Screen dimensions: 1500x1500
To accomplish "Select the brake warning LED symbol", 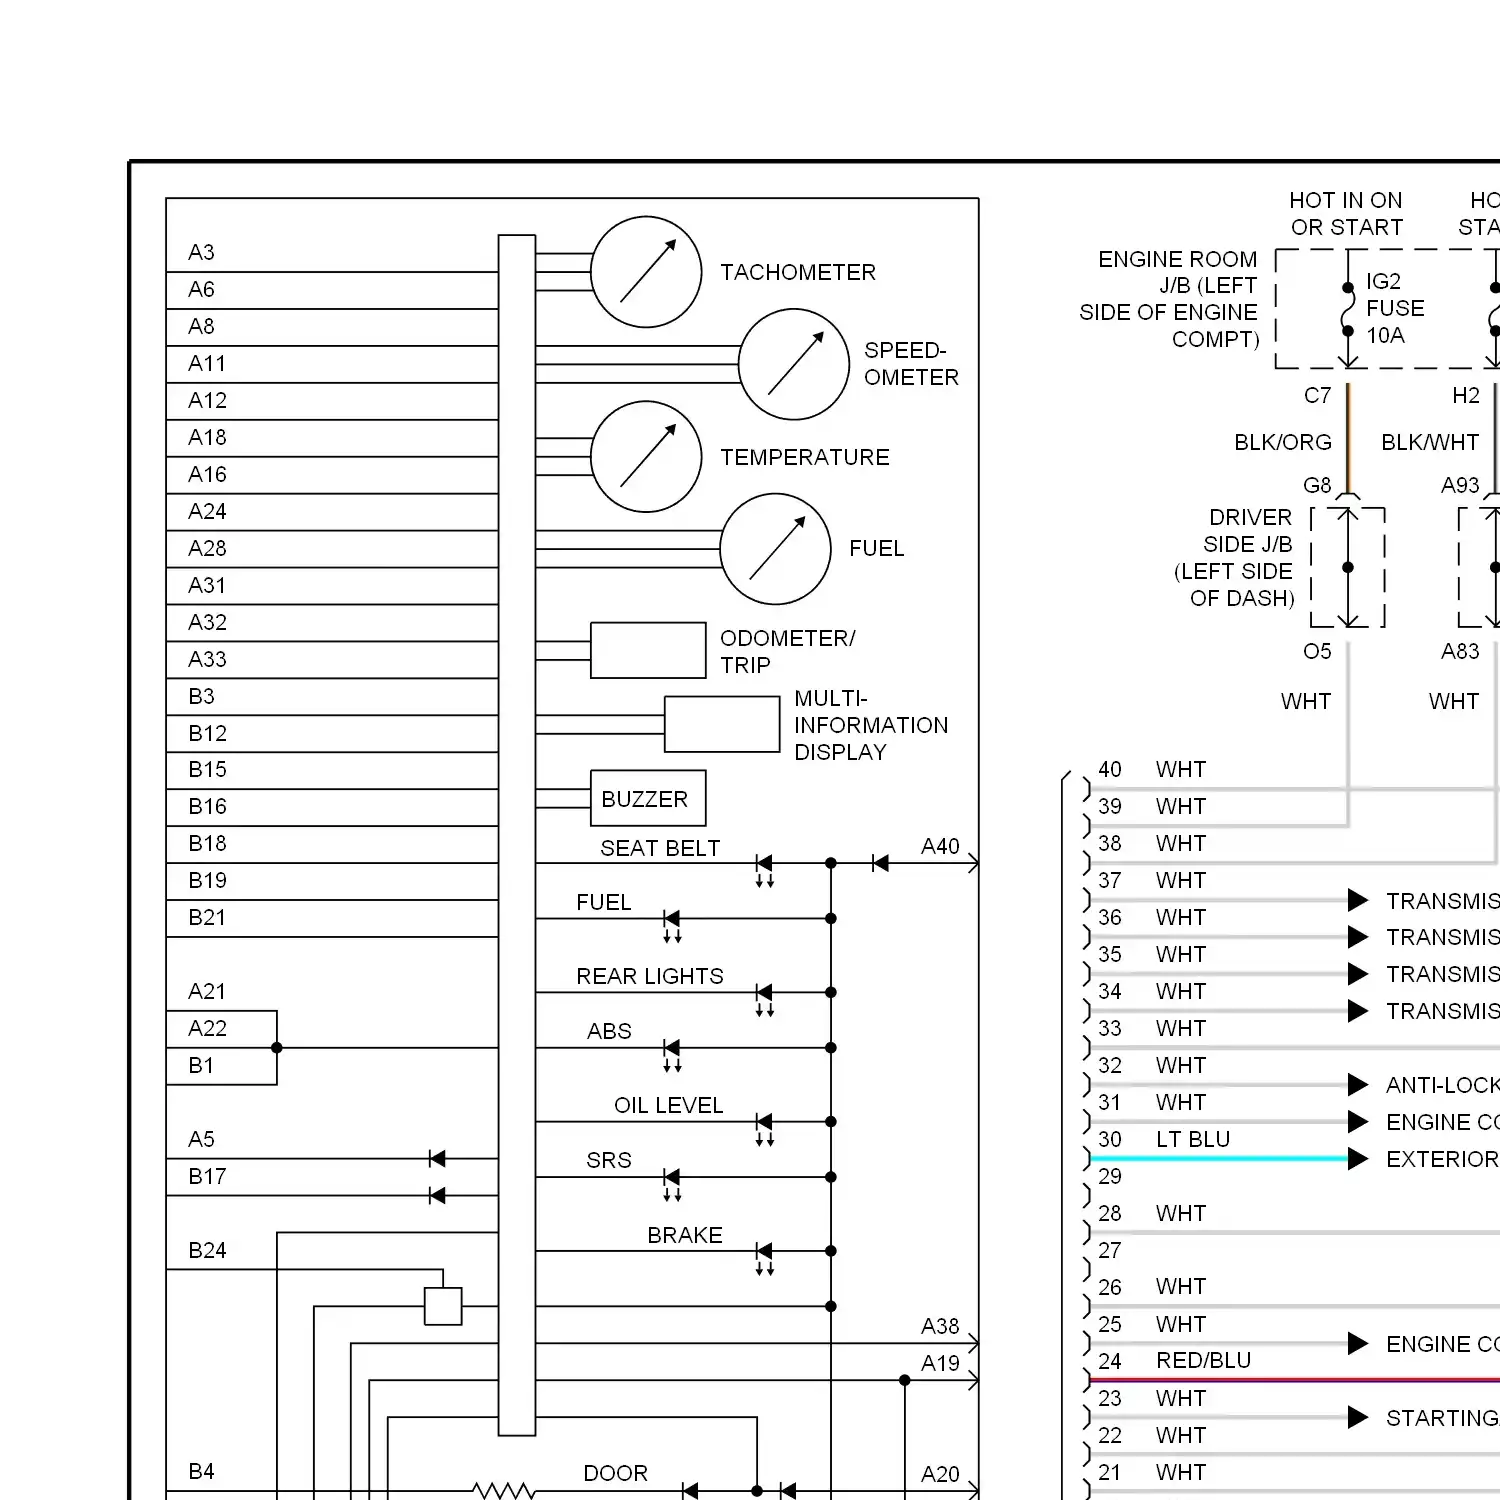I will click(764, 1257).
